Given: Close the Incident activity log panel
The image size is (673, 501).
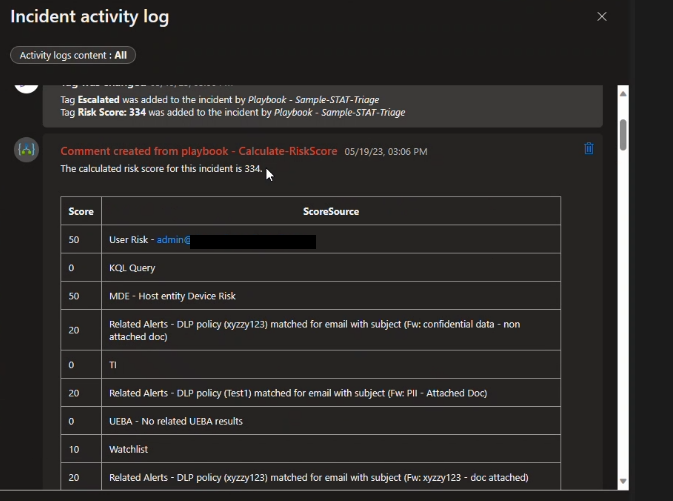Looking at the screenshot, I should pos(602,16).
